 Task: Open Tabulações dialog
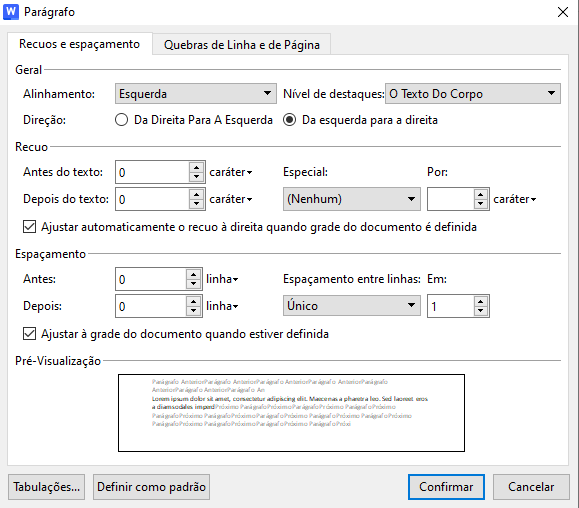coord(47,487)
